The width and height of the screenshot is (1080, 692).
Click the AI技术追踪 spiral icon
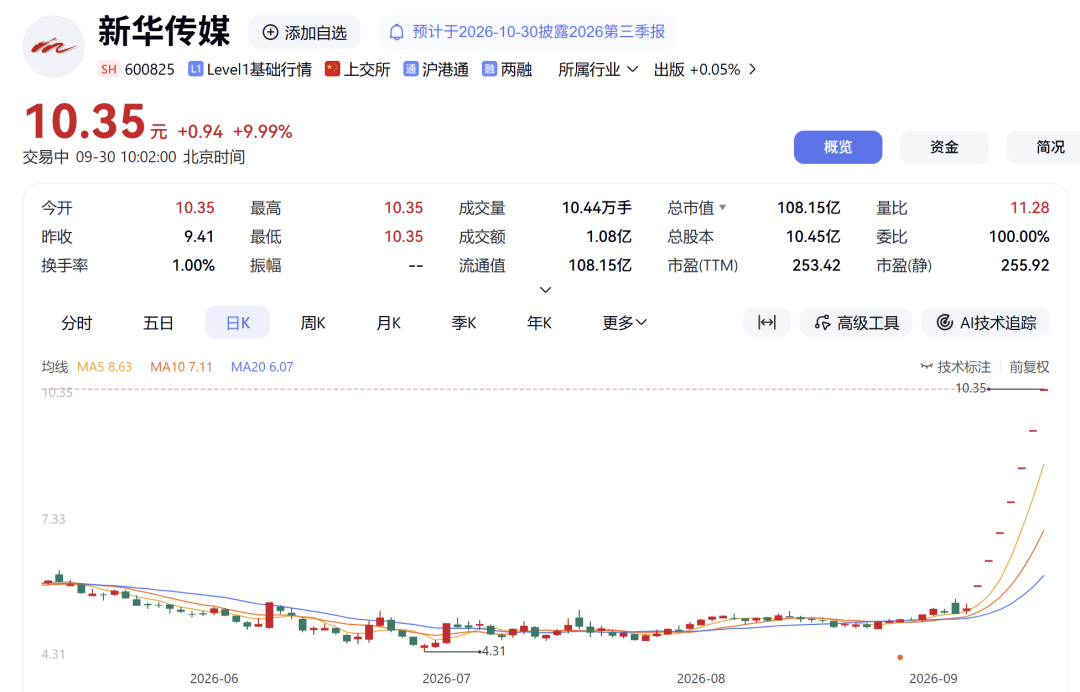[x=945, y=322]
